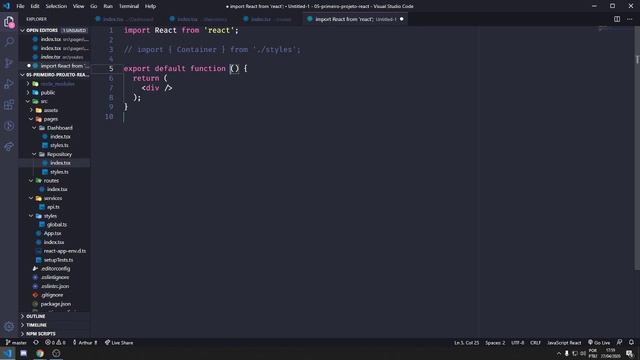
Task: Collapse the routes folder
Action: 31,180
